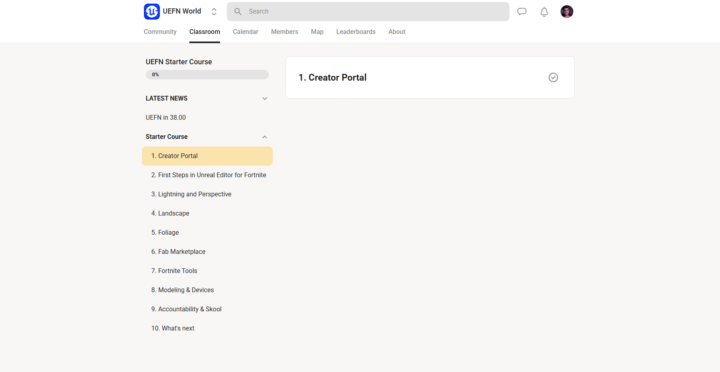720x372 pixels.
Task: Open the 7. Fortnite Tools lesson
Action: 174,271
